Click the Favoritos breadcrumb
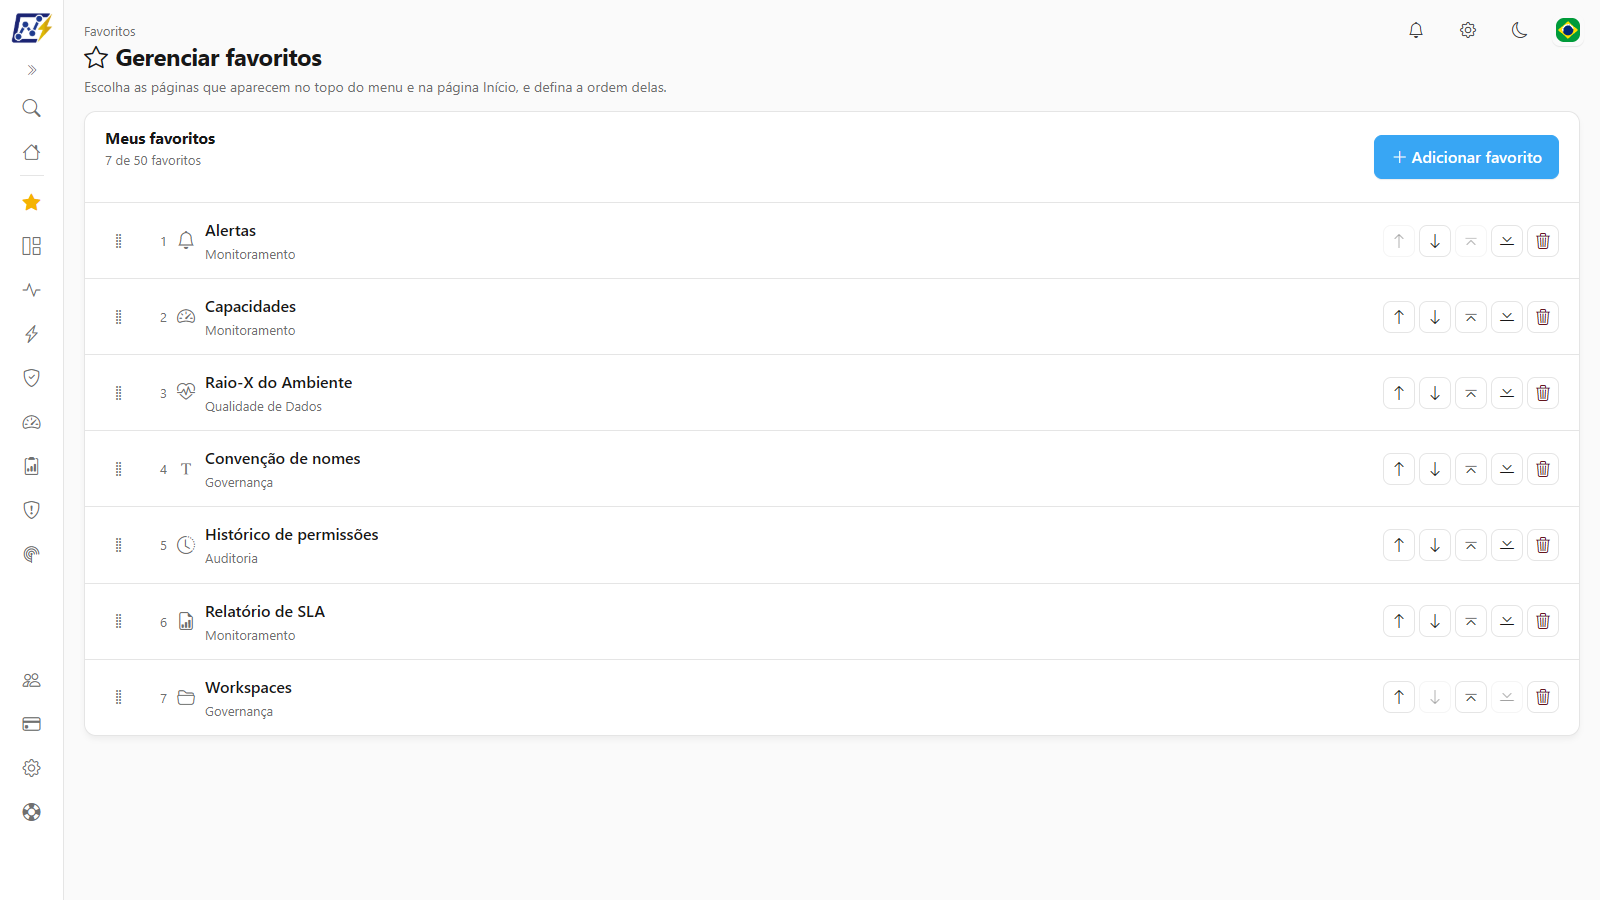The height and width of the screenshot is (900, 1600). [110, 32]
